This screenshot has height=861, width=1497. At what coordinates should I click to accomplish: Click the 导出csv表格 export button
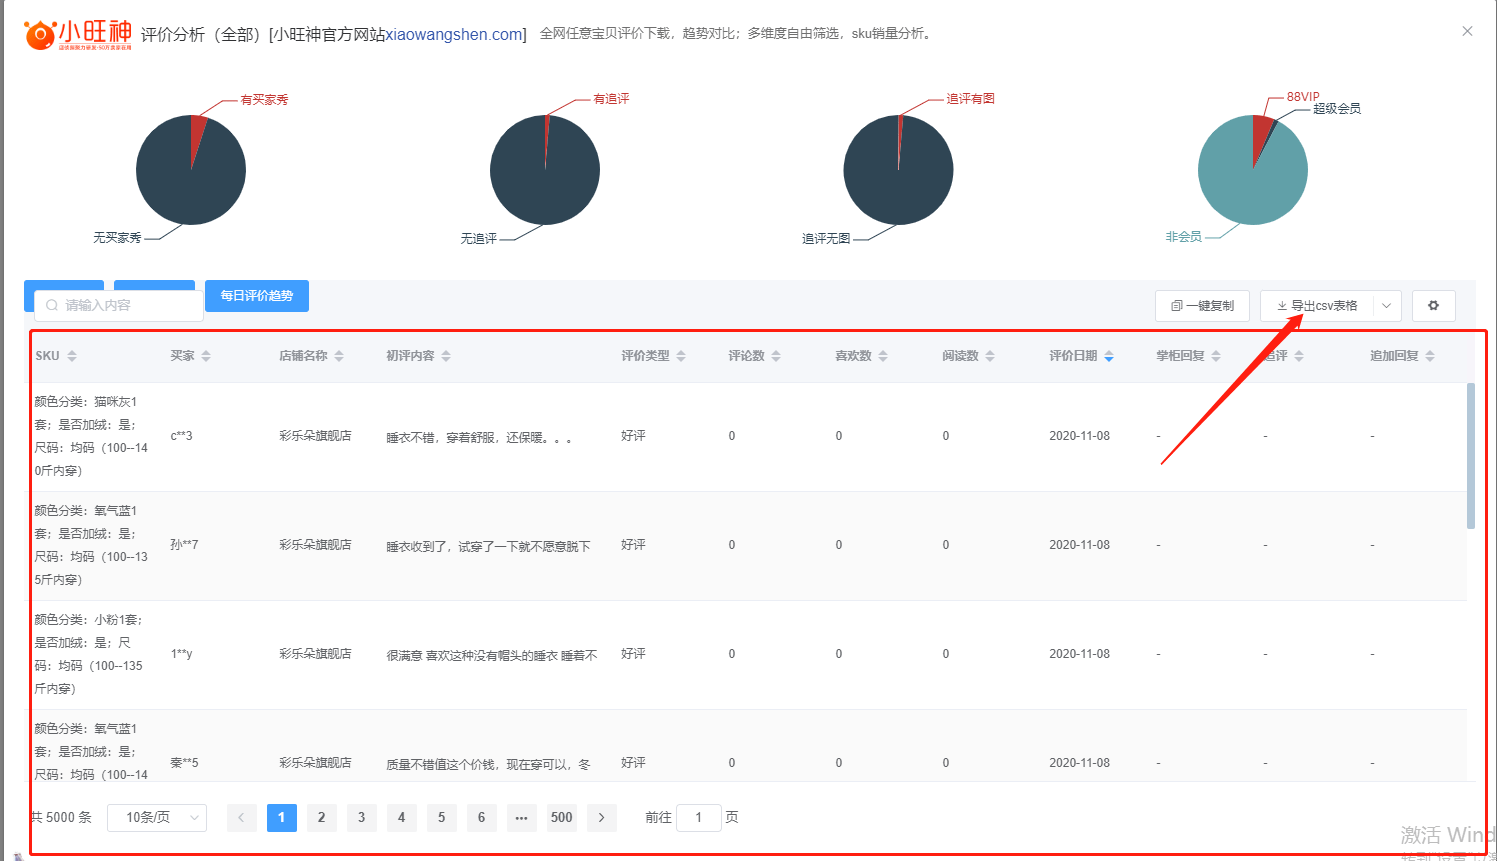point(1317,306)
